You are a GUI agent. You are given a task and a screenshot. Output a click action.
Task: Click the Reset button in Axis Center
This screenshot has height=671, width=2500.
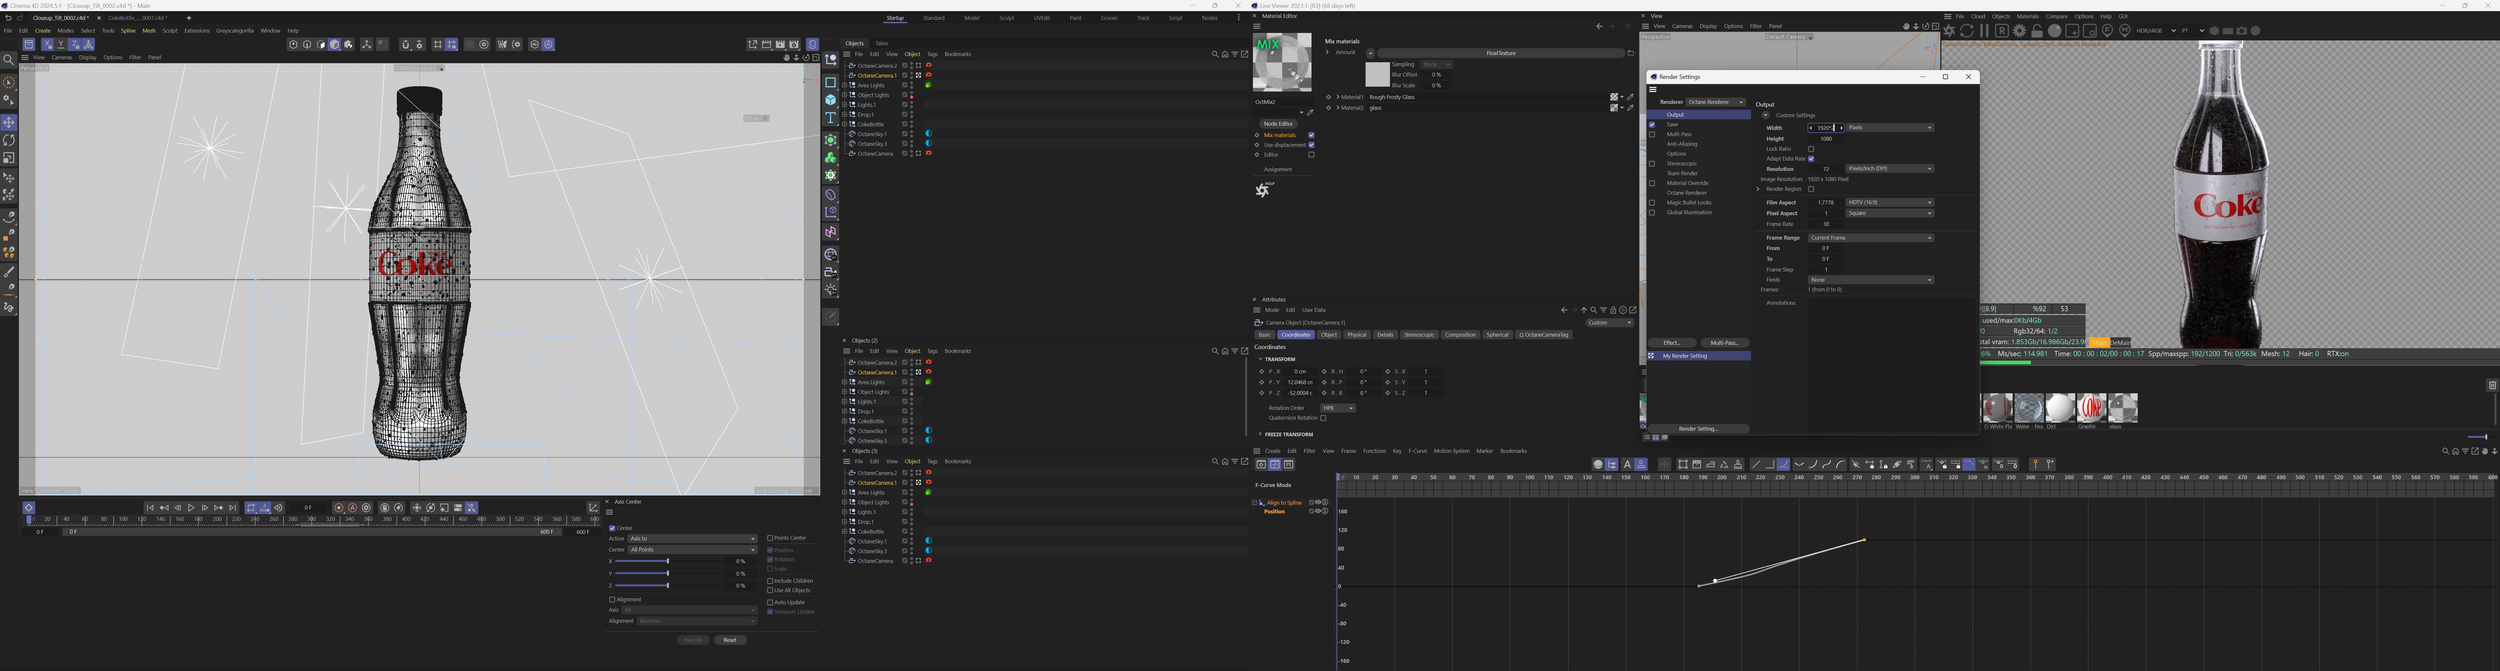pos(730,640)
